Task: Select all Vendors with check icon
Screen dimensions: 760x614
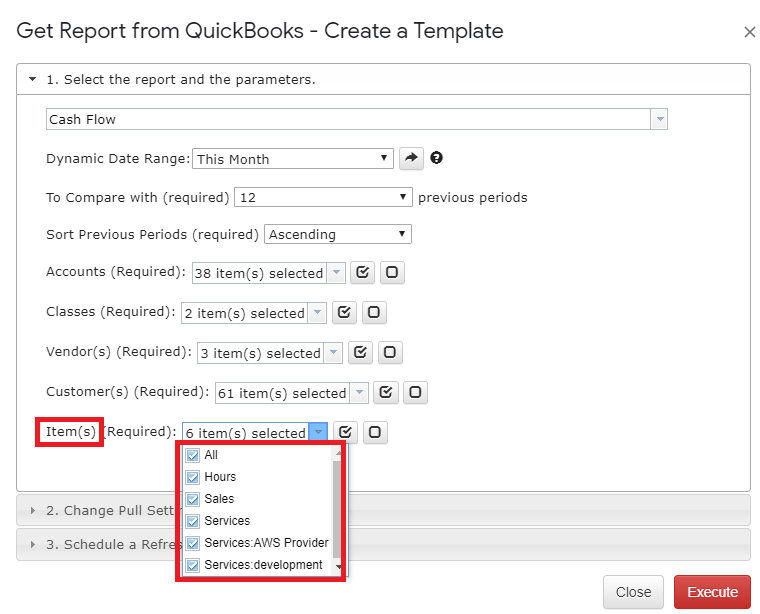Action: tap(360, 352)
